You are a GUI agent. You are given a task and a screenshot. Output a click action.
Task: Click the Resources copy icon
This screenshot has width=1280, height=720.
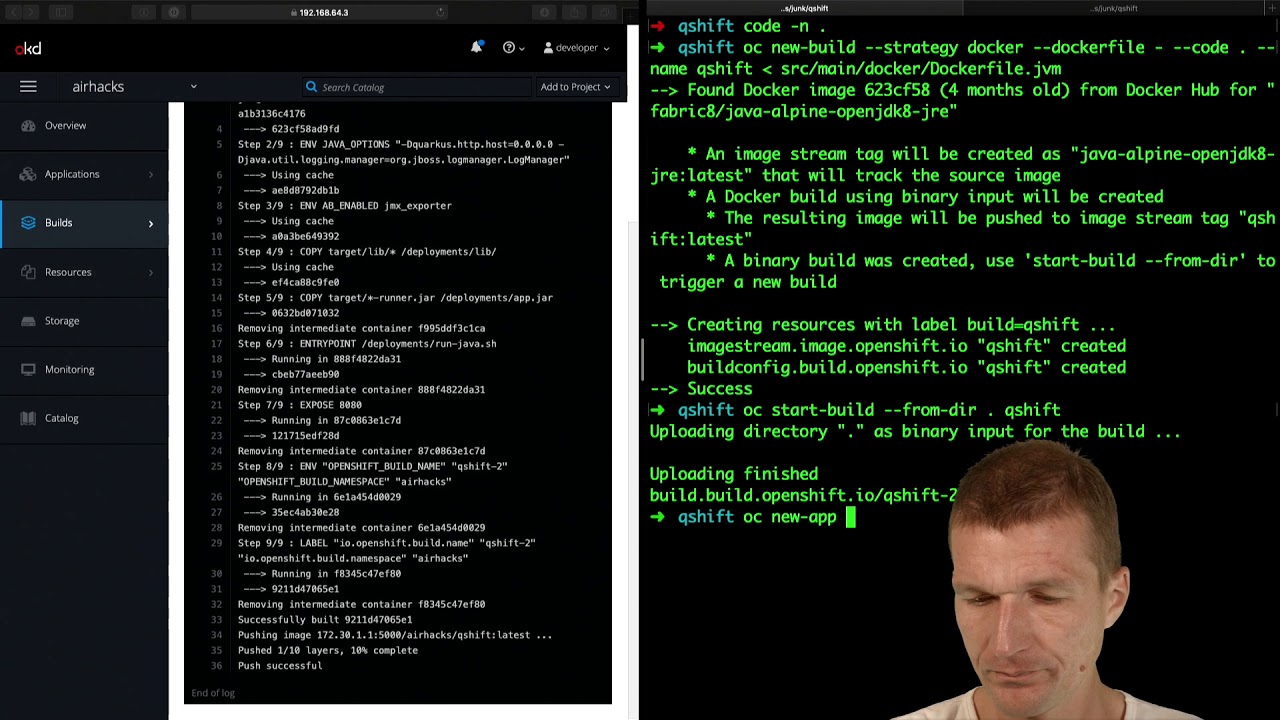click(x=28, y=272)
